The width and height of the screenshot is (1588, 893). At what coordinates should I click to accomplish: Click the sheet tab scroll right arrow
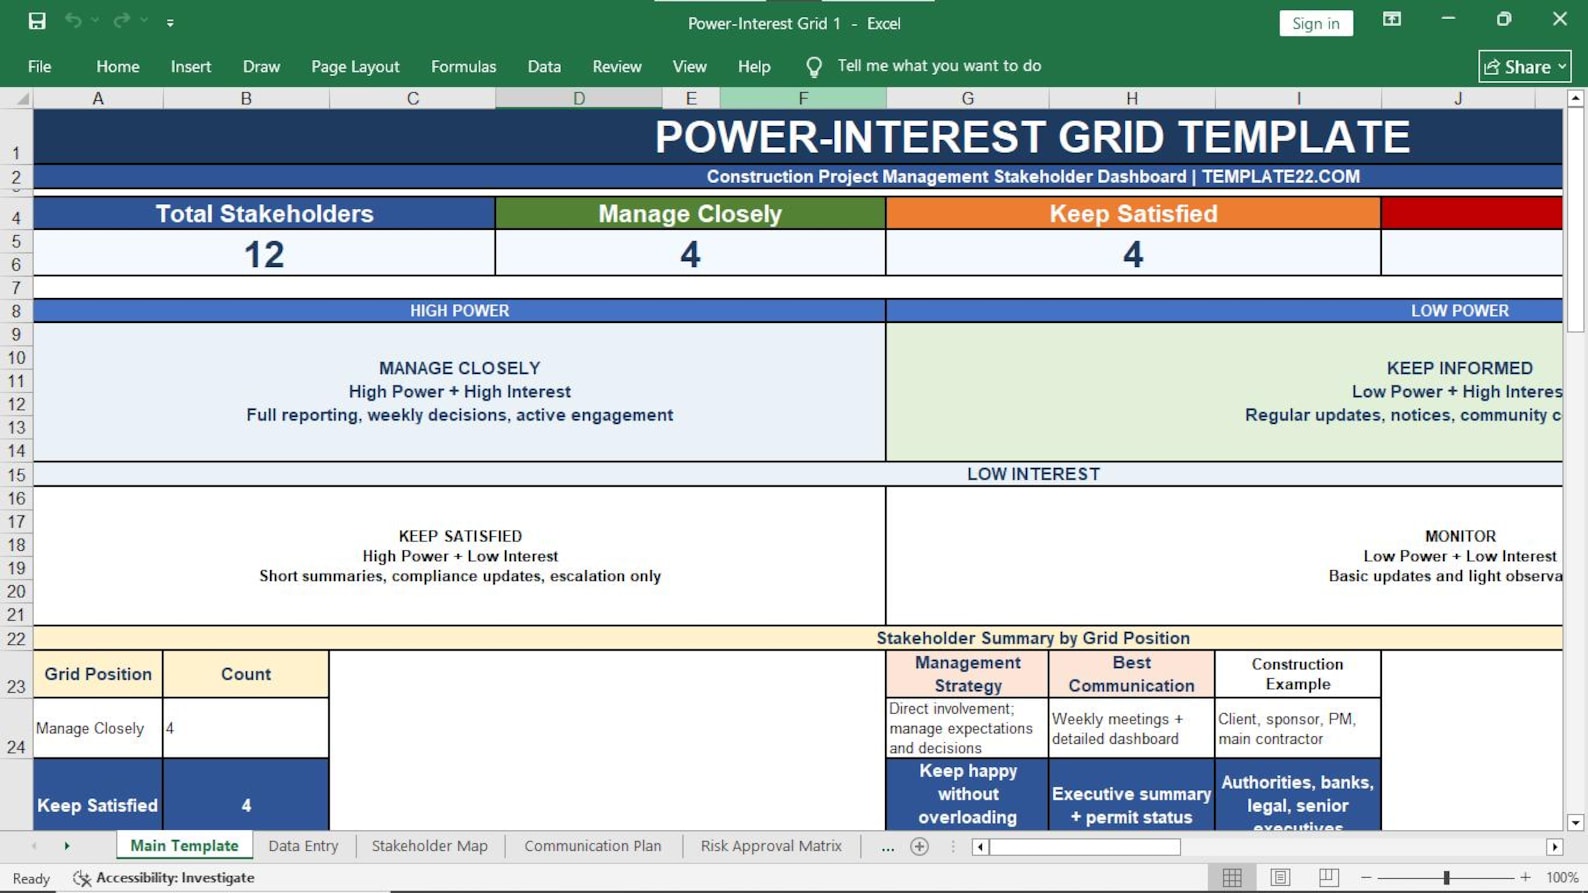pyautogui.click(x=67, y=846)
